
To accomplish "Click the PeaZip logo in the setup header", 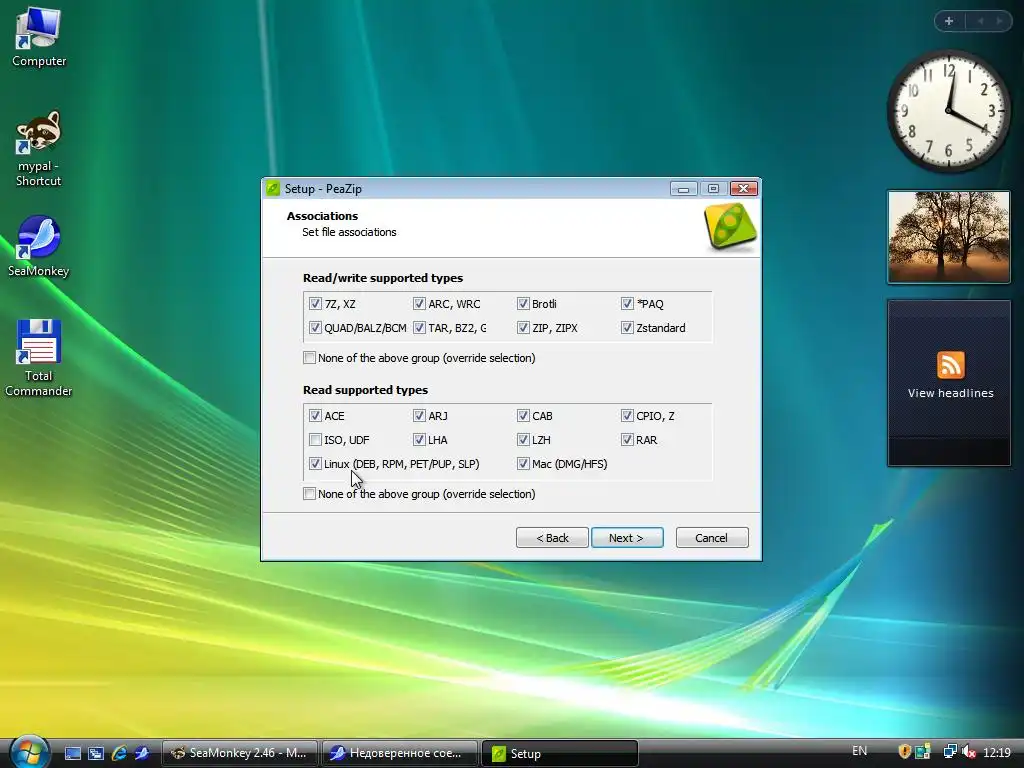I will (x=730, y=227).
